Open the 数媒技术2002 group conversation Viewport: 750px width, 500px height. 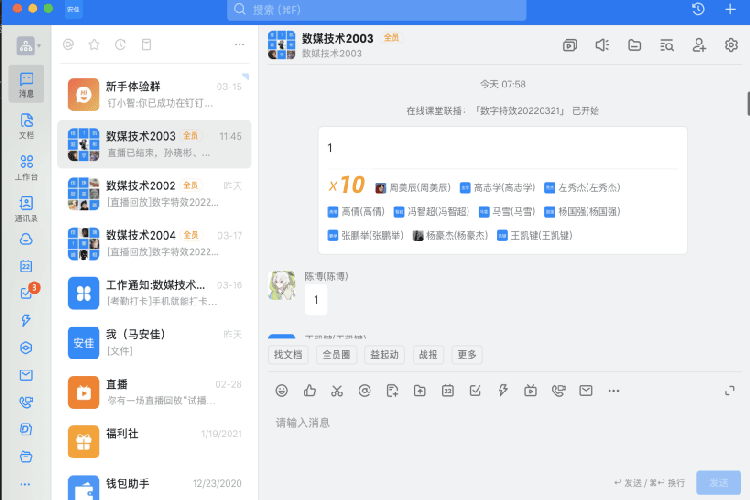click(x=154, y=194)
